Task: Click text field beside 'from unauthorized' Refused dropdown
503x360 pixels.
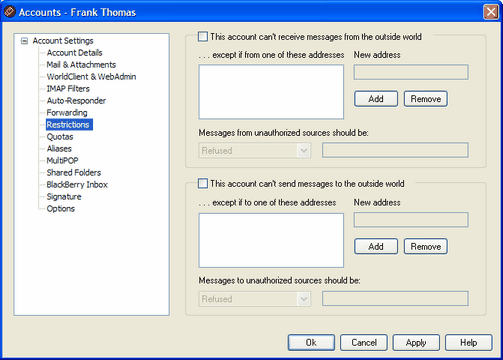Action: [x=395, y=151]
